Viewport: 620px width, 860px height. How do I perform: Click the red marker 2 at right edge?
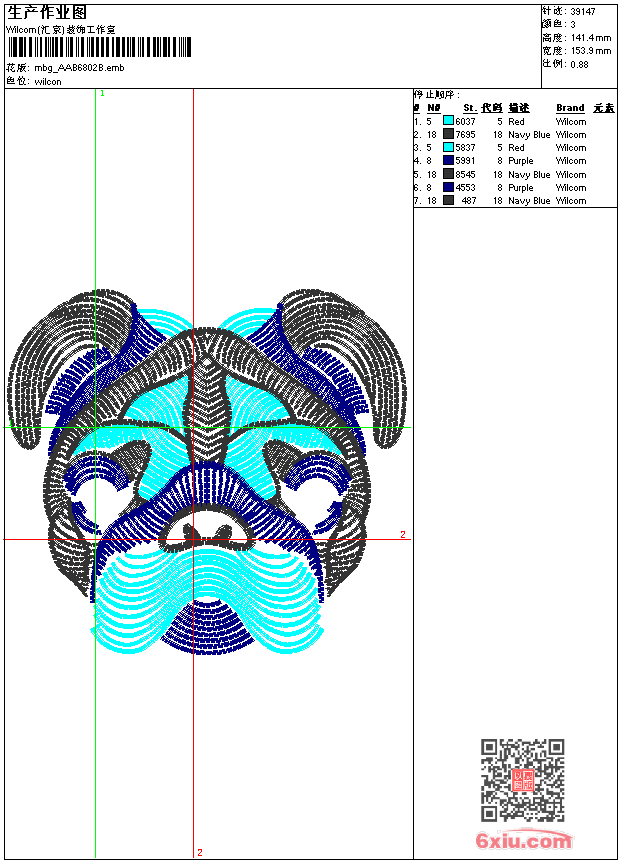[403, 535]
